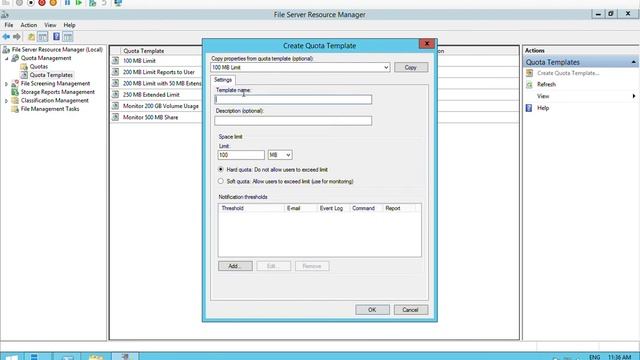Click the E-mail column header

point(300,208)
